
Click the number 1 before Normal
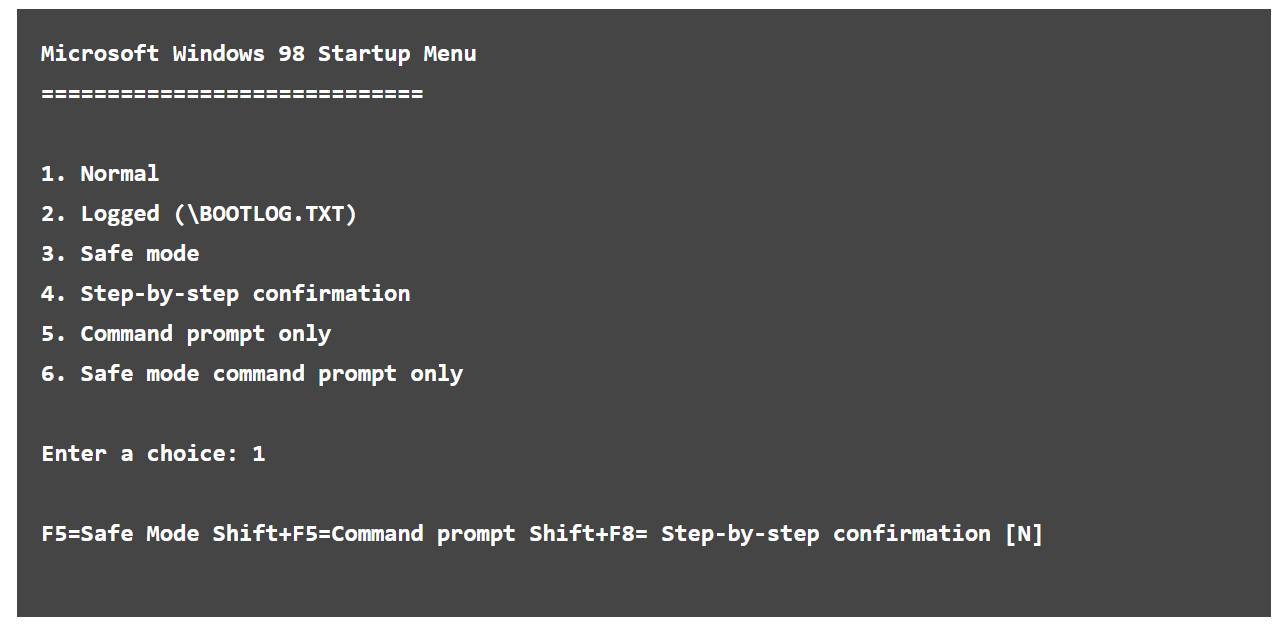tap(48, 174)
